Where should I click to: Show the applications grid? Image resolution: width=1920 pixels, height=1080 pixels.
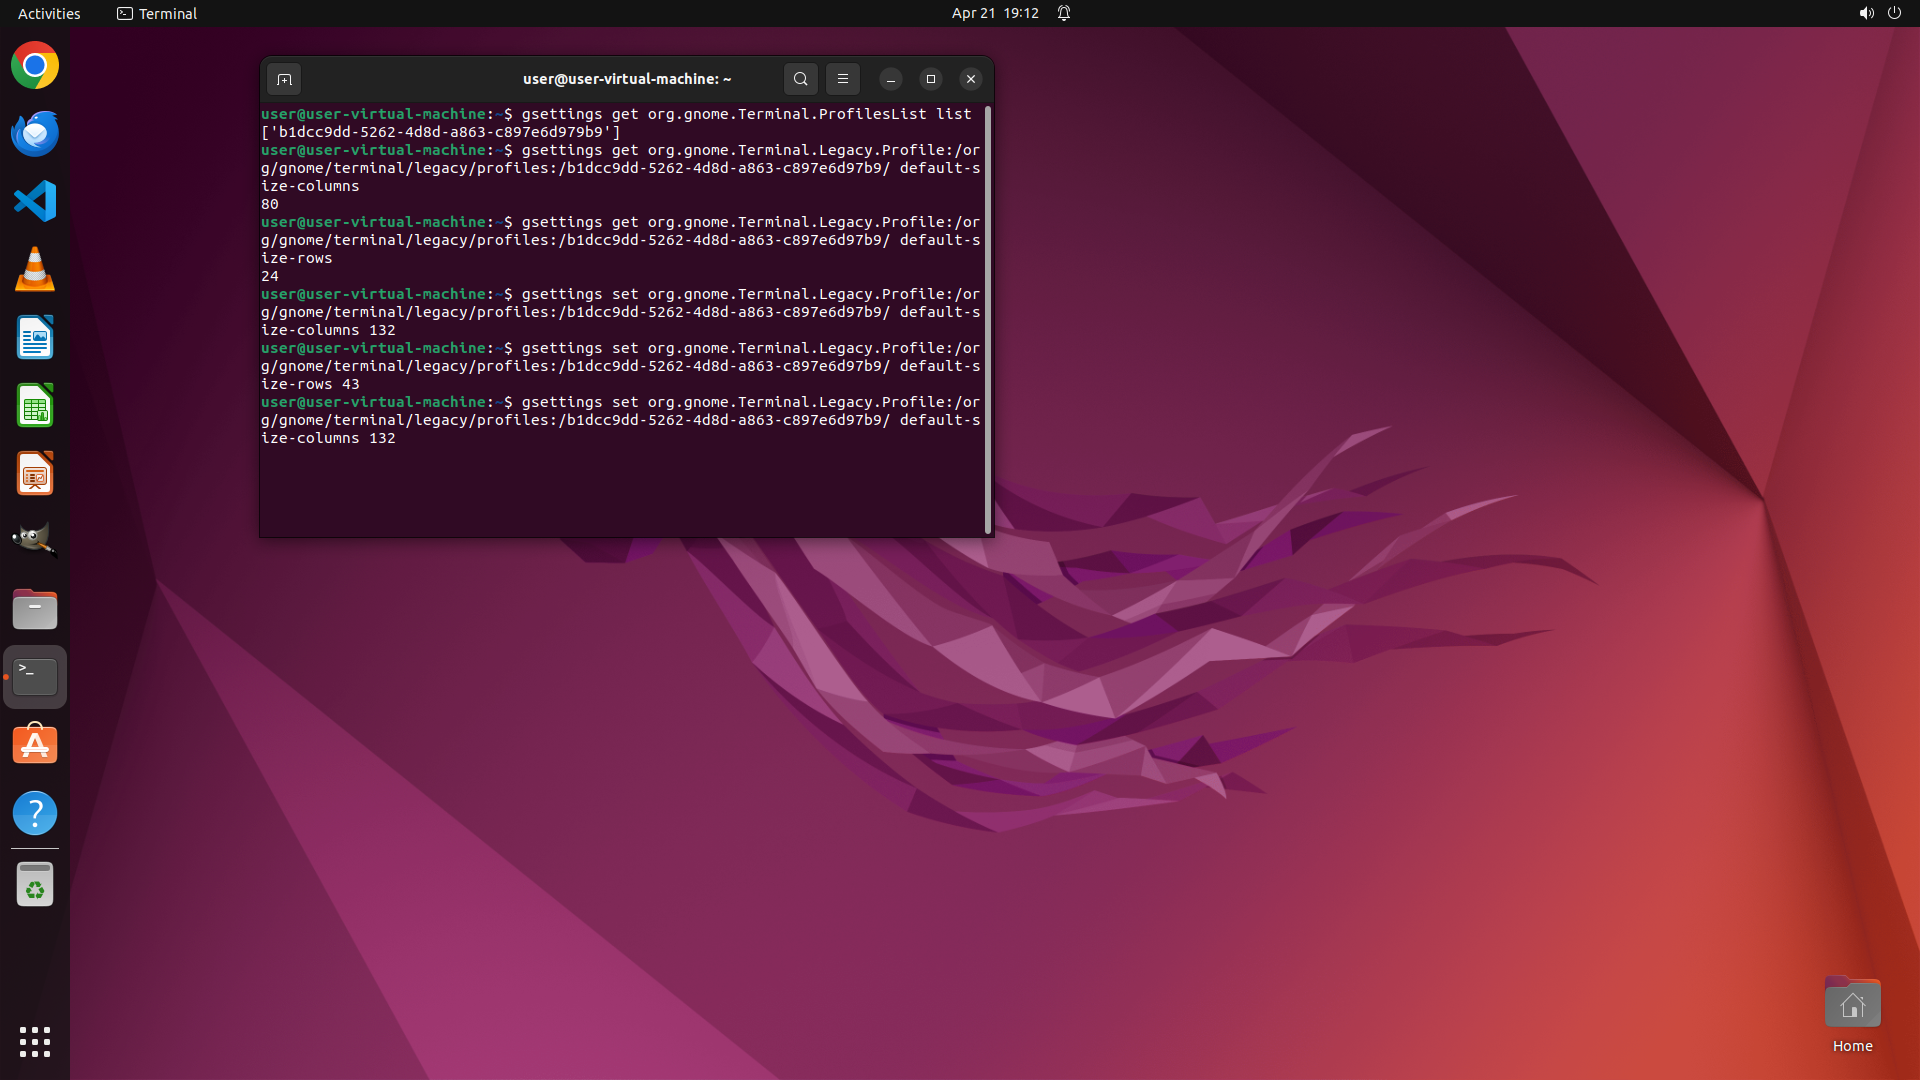coord(35,1041)
